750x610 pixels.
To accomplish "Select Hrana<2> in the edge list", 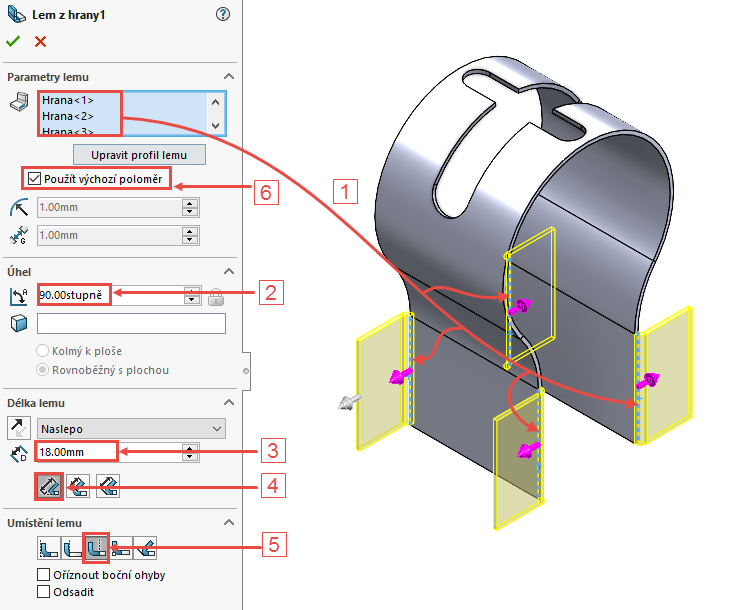I will click(67, 116).
